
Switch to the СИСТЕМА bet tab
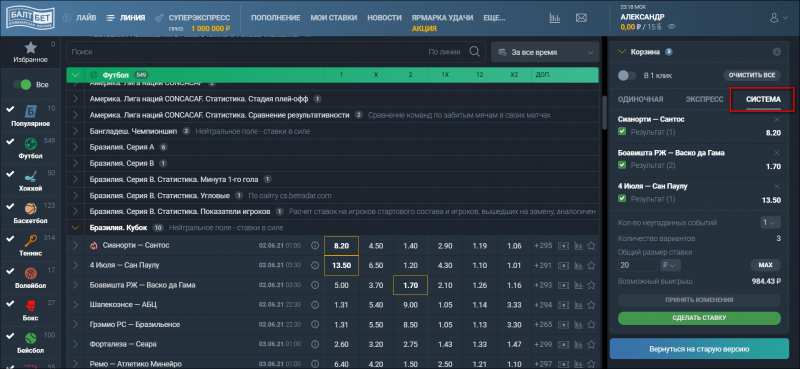pyautogui.click(x=763, y=99)
